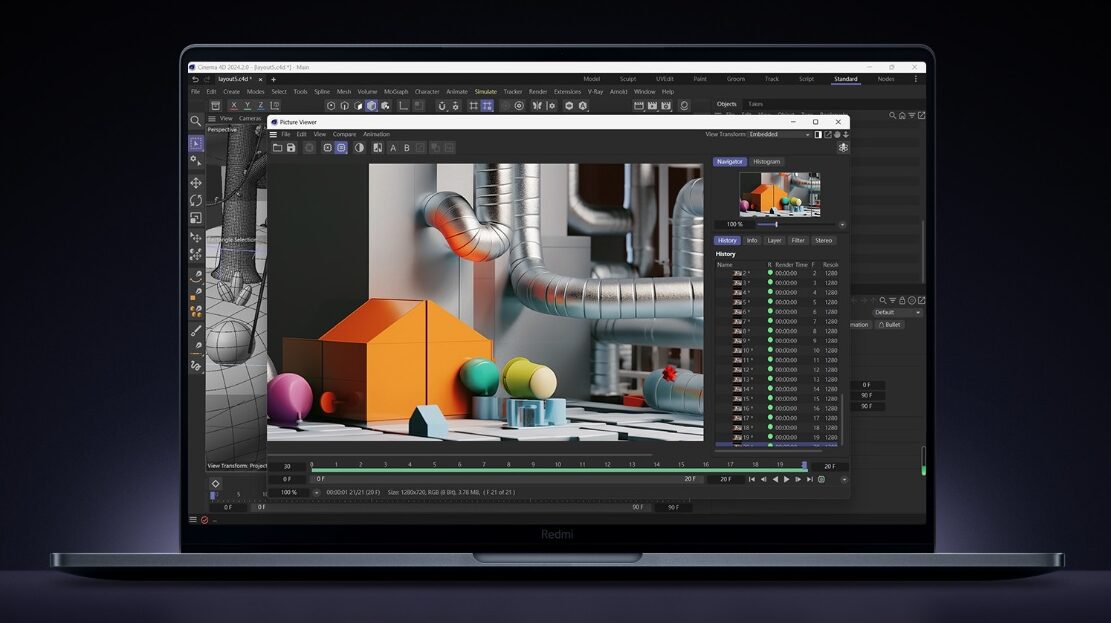Click the Bullet button
Image resolution: width=1111 pixels, height=623 pixels.
tap(889, 325)
